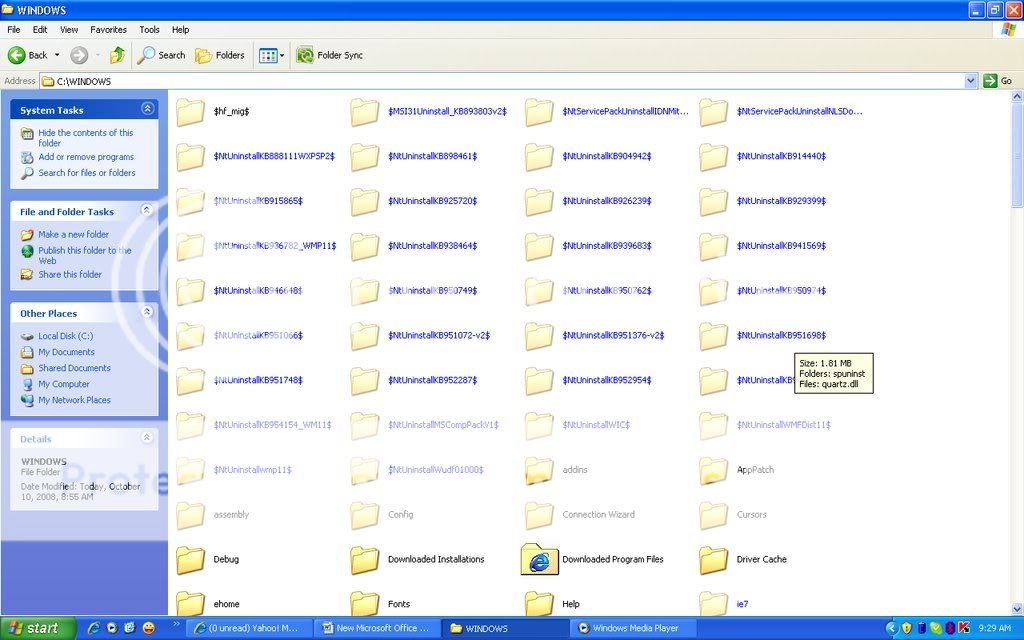This screenshot has width=1024, height=640.
Task: Select the Driver Cache folder icon
Action: tap(713, 560)
